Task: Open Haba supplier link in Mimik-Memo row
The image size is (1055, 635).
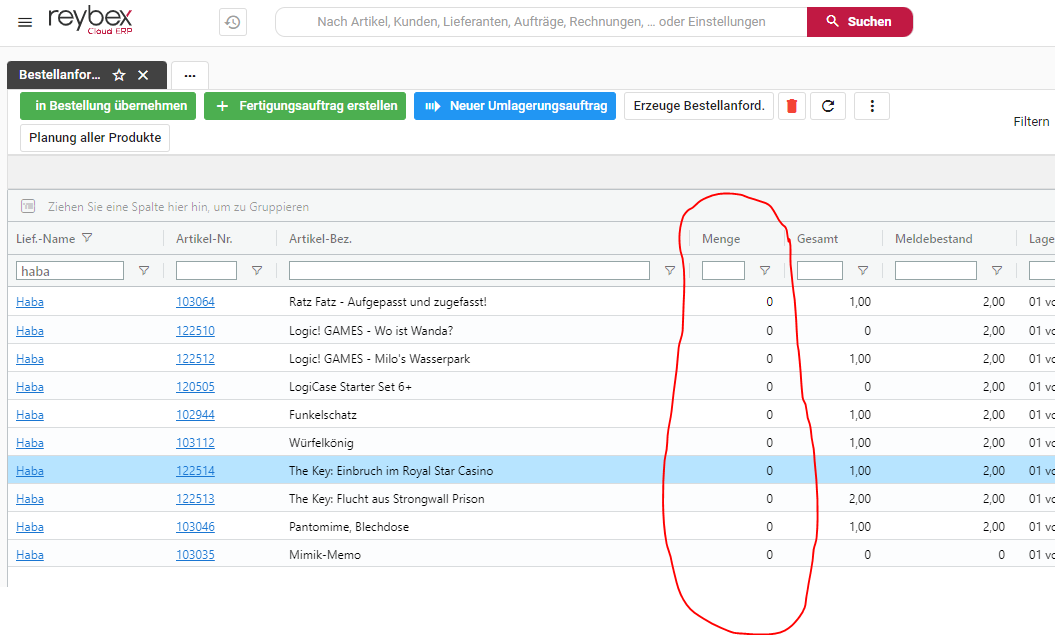Action: (30, 555)
